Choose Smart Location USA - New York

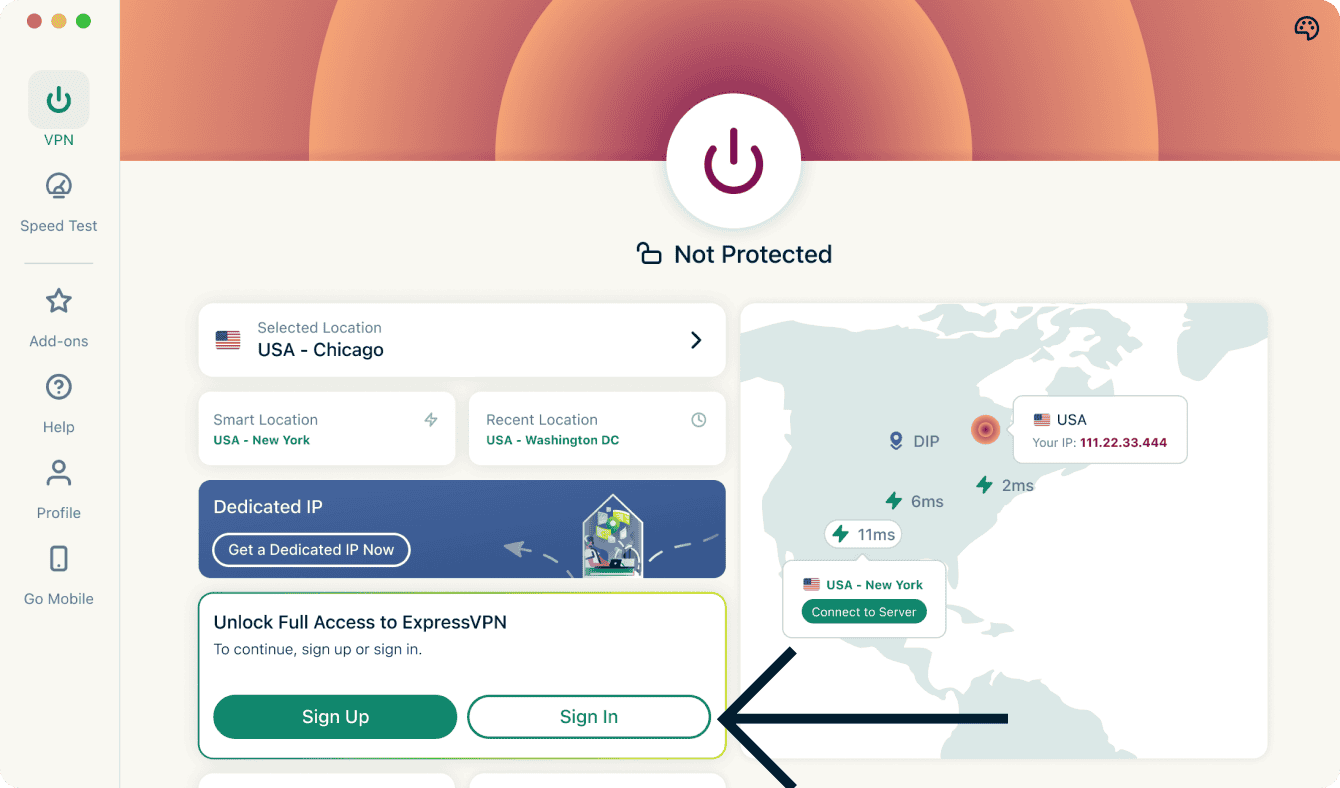pyautogui.click(x=326, y=429)
